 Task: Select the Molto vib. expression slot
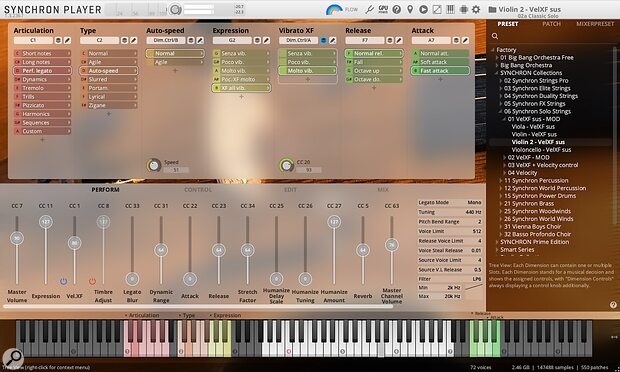coord(242,71)
